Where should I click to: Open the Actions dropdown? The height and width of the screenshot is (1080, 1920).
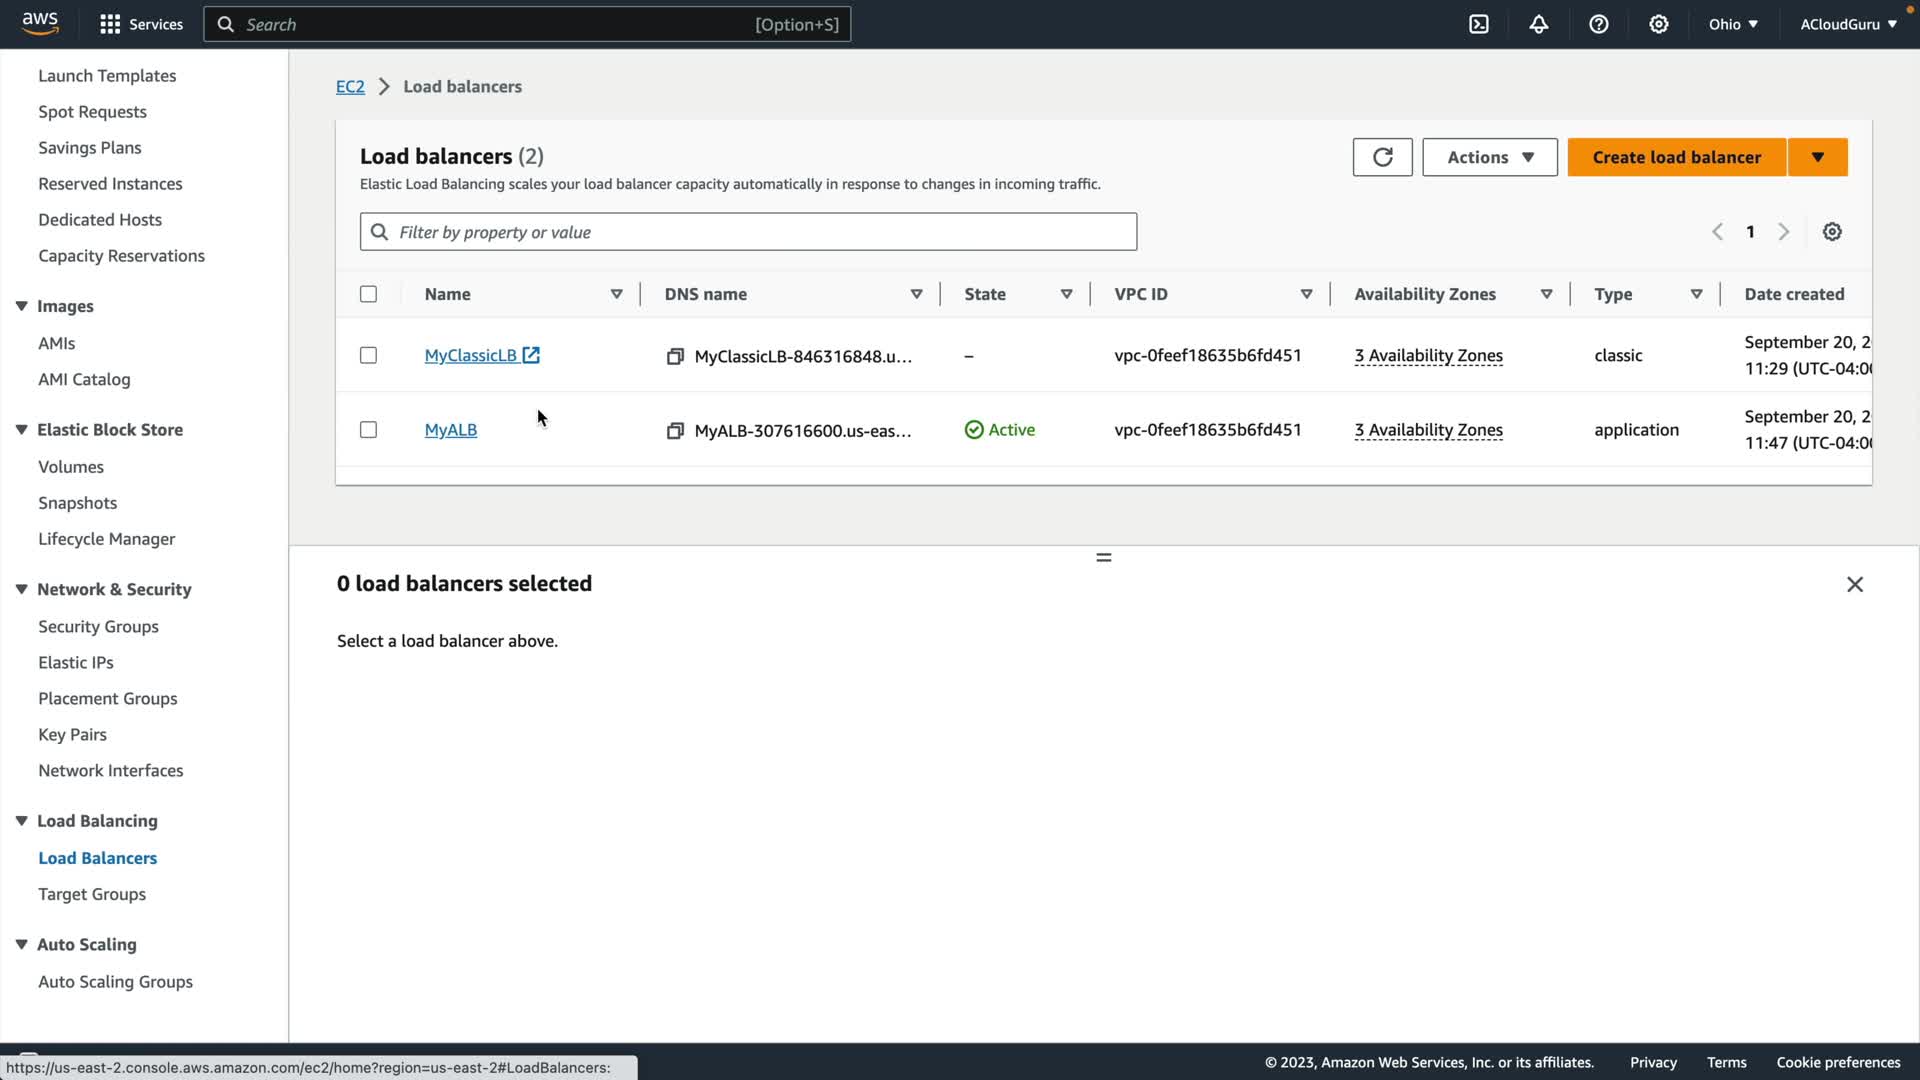tap(1489, 157)
